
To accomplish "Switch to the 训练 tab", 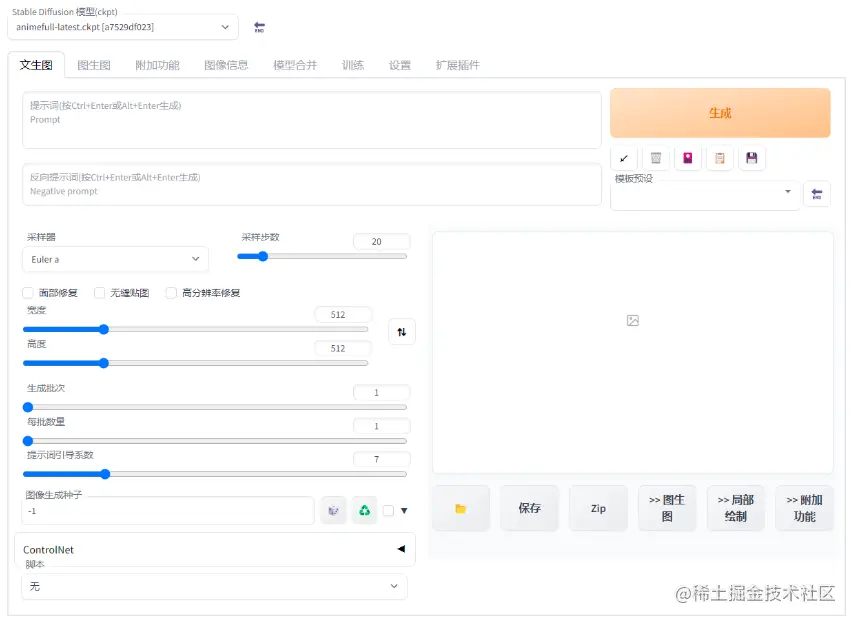I will pos(352,65).
